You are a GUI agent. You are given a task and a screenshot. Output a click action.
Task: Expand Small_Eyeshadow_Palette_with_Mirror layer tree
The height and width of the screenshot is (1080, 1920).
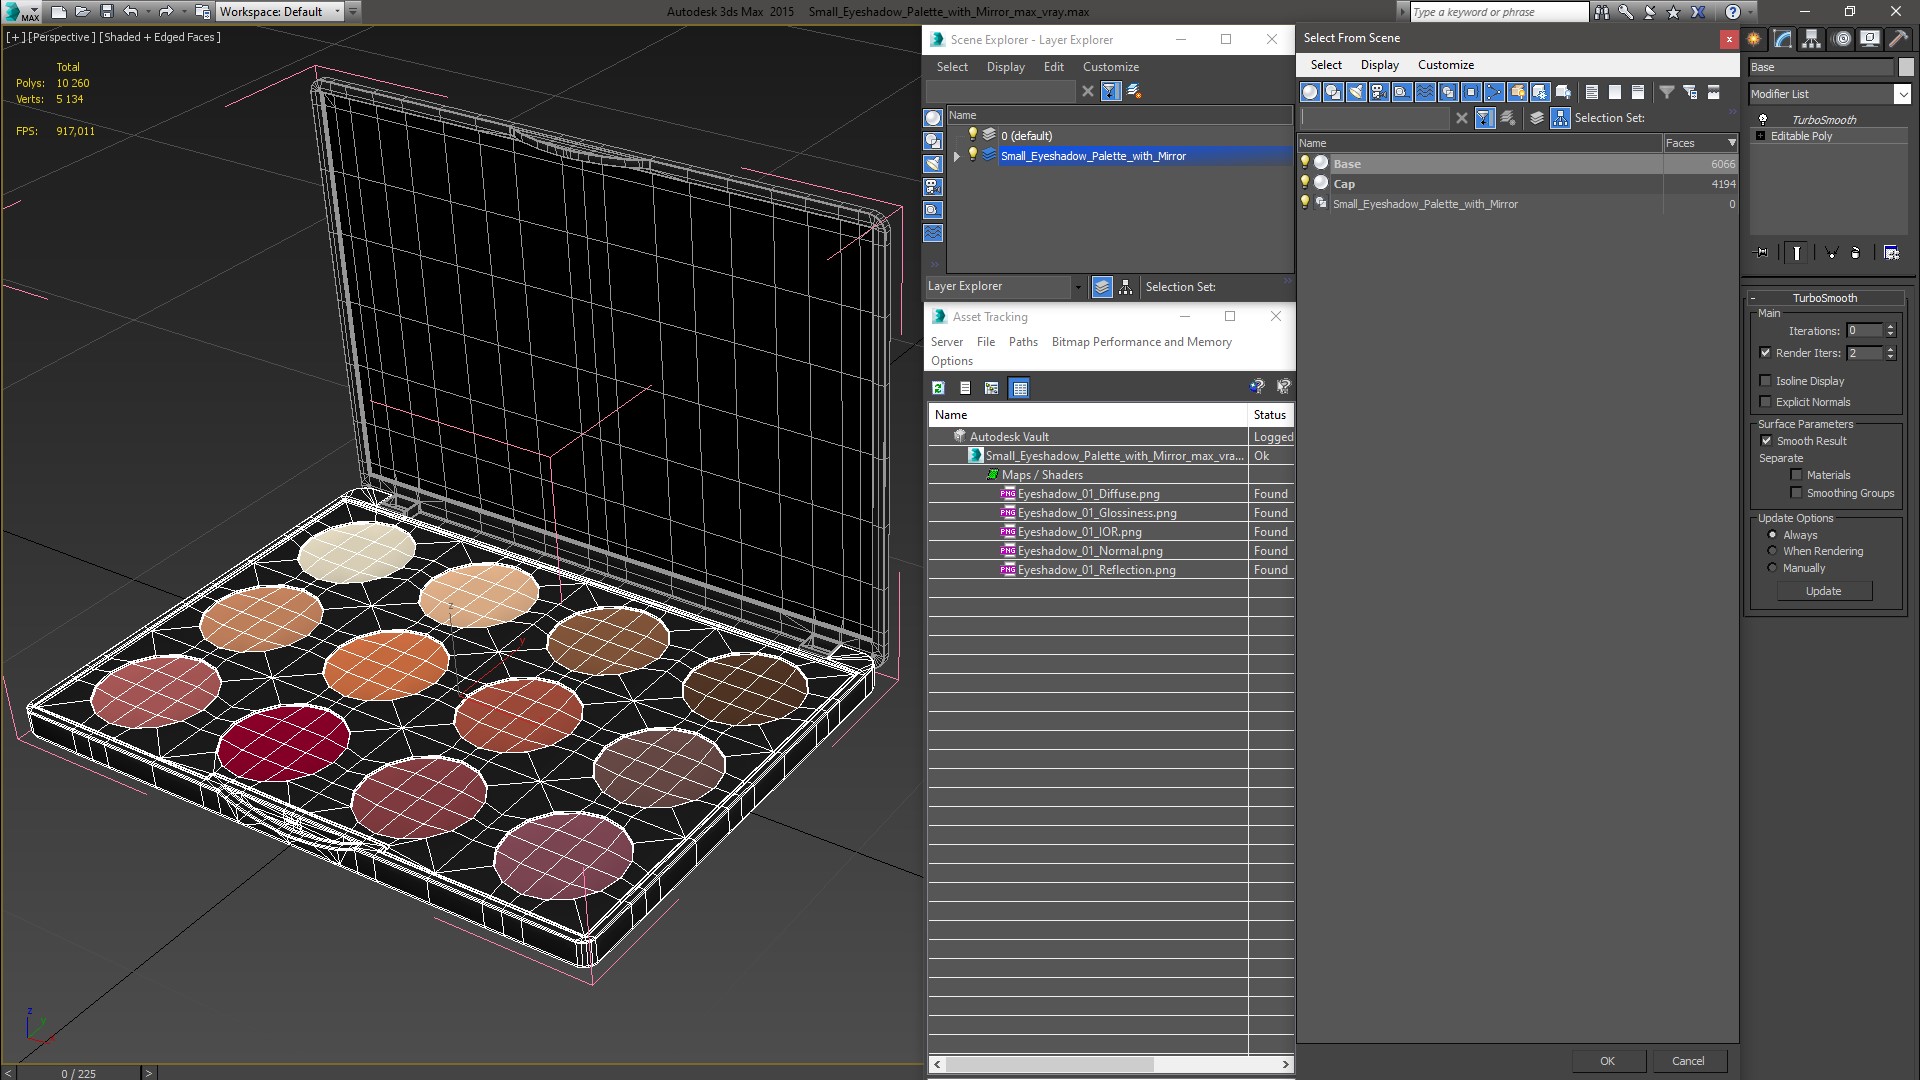pos(955,156)
